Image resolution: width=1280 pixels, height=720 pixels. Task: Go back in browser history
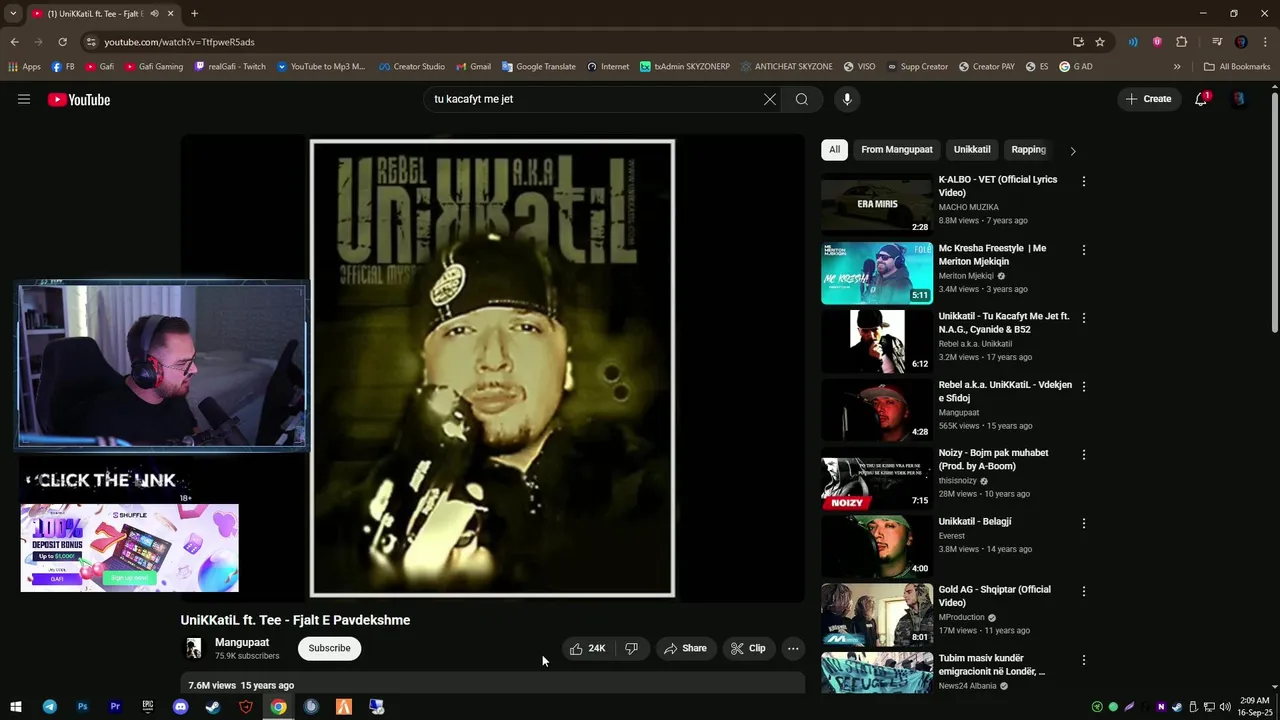14,42
